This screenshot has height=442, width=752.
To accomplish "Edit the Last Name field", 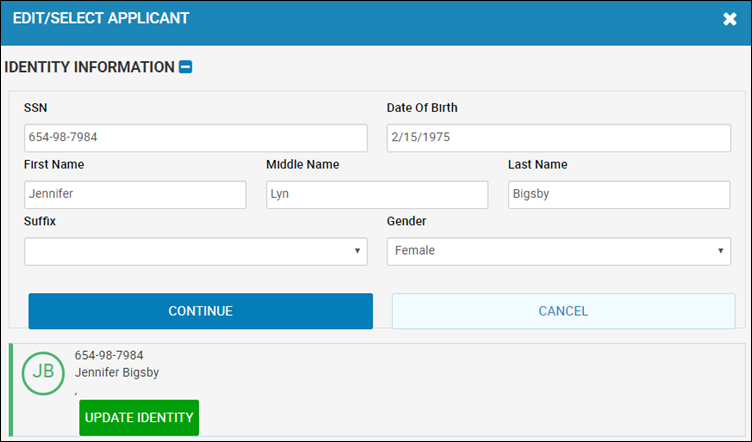I will (619, 195).
